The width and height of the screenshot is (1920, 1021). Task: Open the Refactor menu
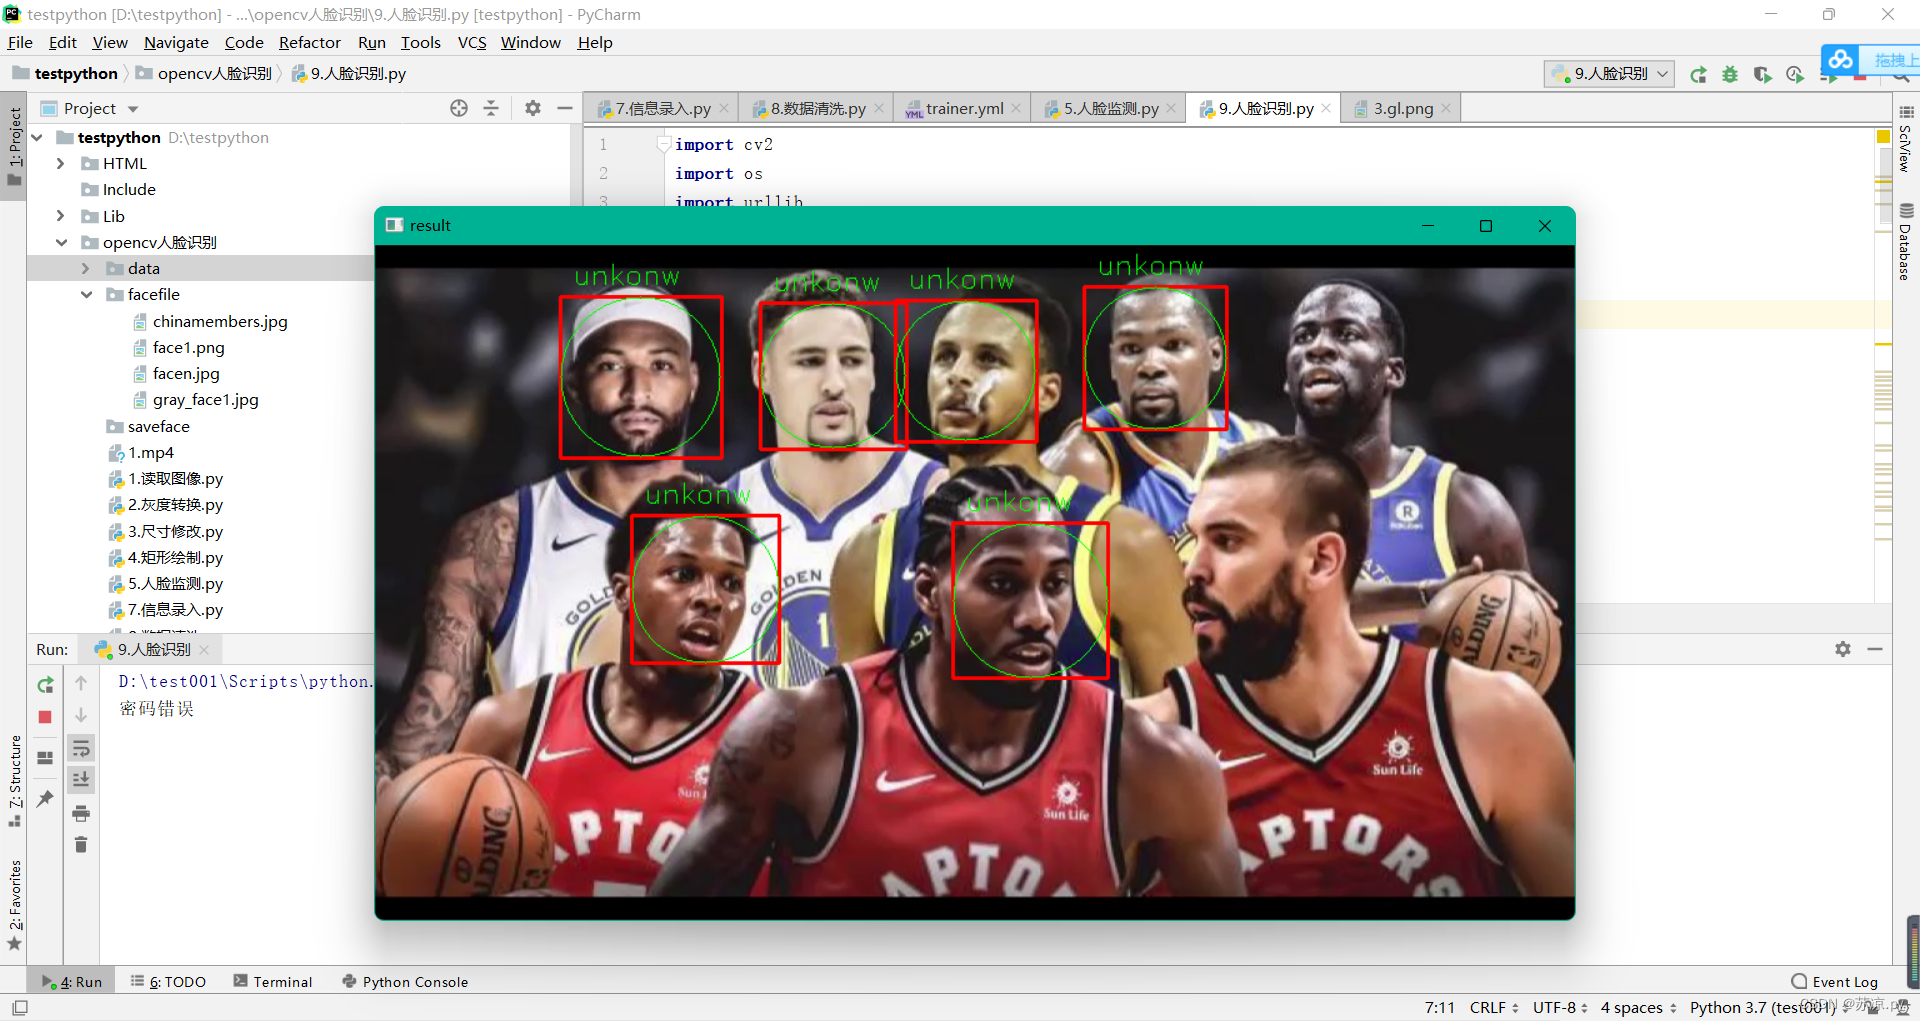coord(309,42)
